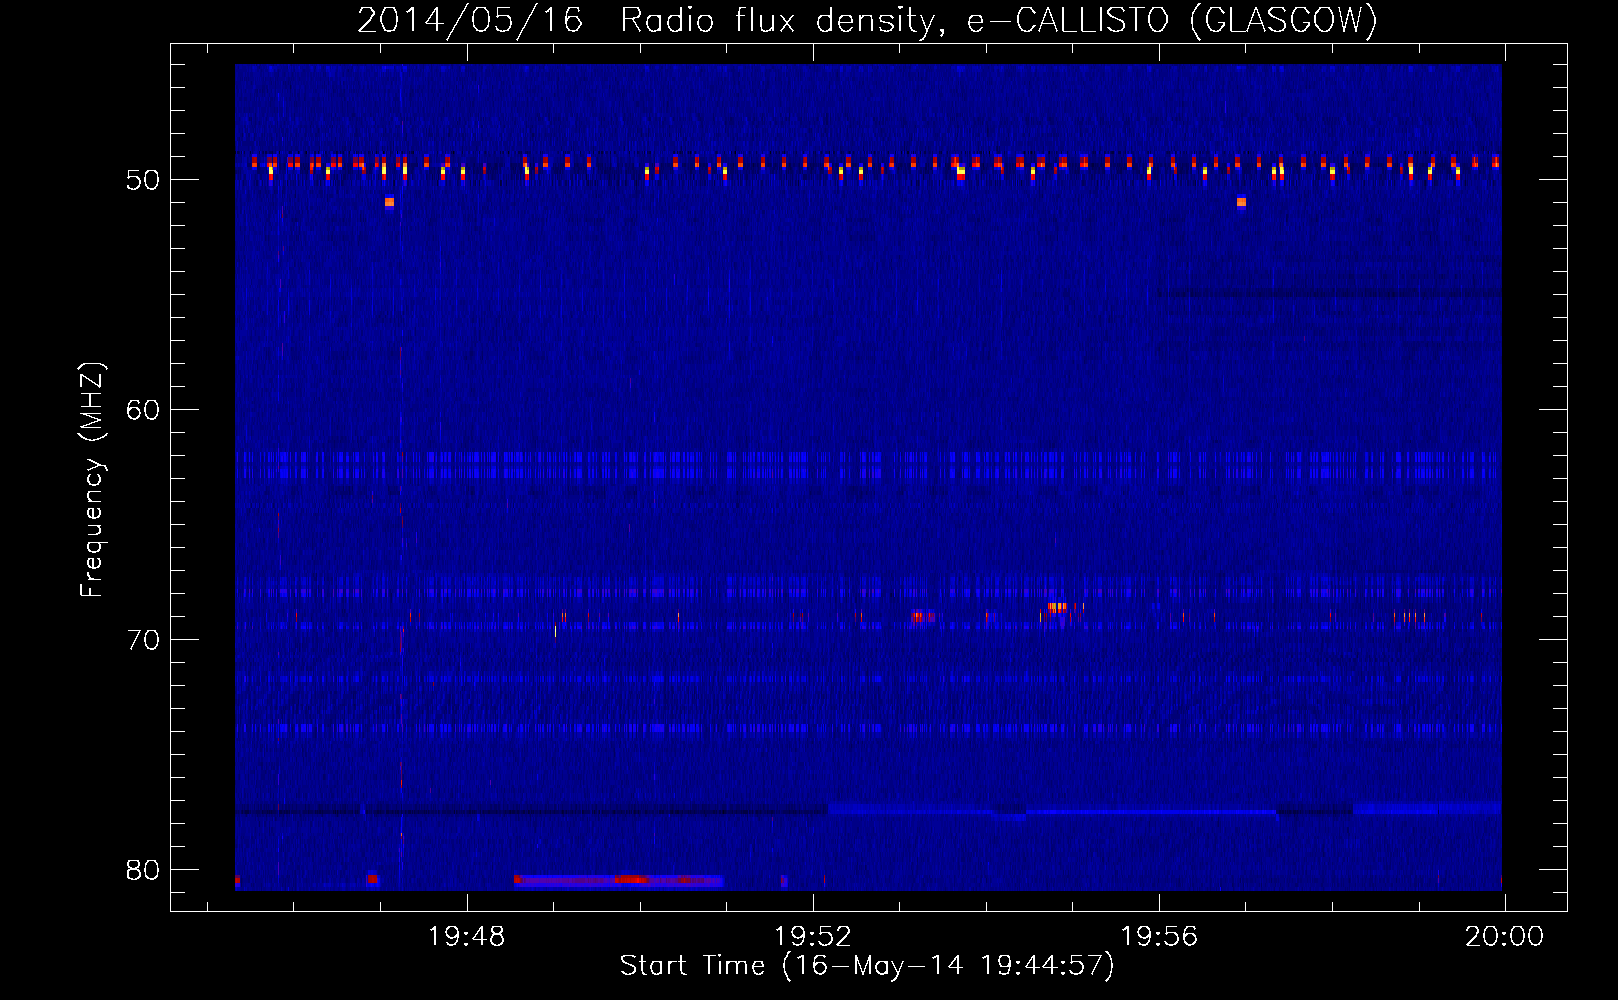Click the plot title '2014/05/16 Radio flux density'
The image size is (1618, 1000).
[648, 21]
